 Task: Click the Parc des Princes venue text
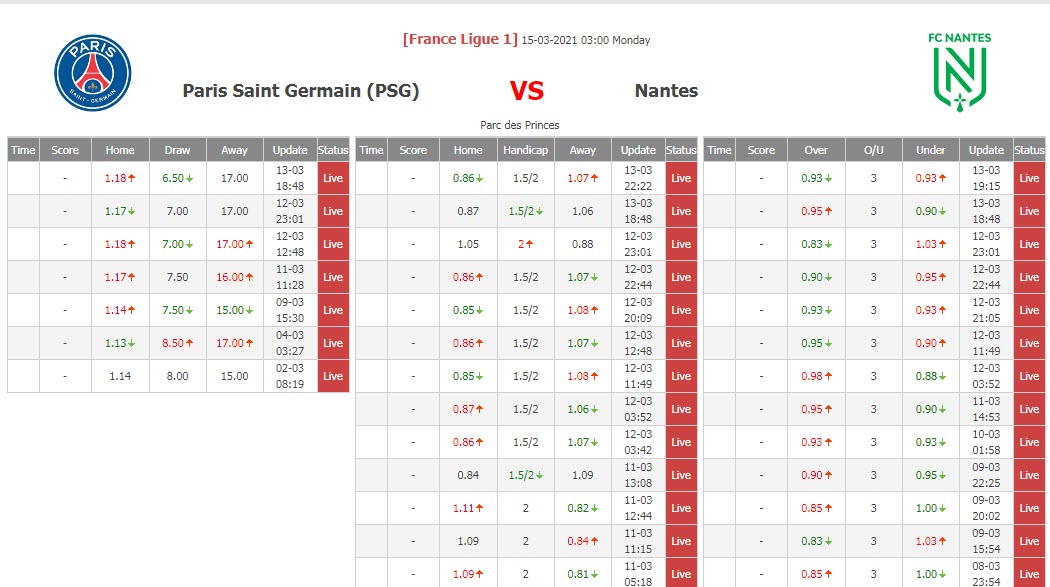click(519, 125)
